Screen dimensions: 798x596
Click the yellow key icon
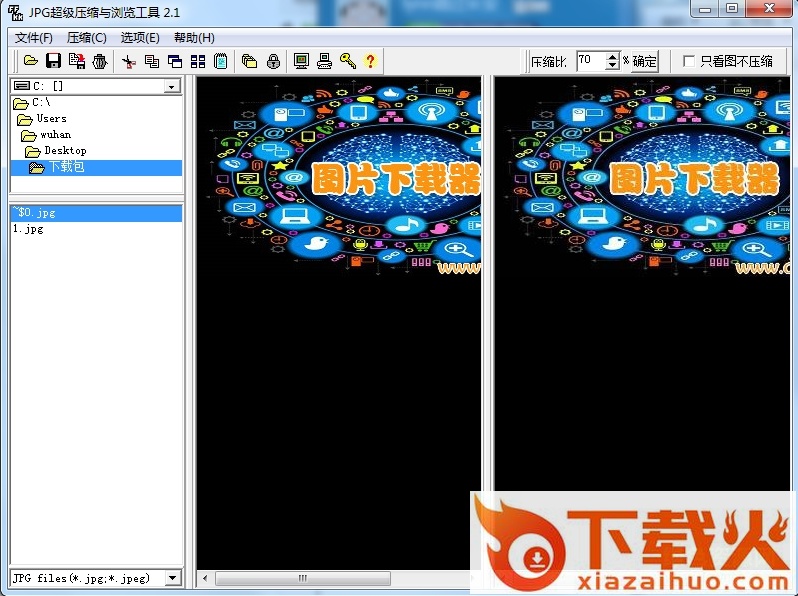[x=347, y=61]
